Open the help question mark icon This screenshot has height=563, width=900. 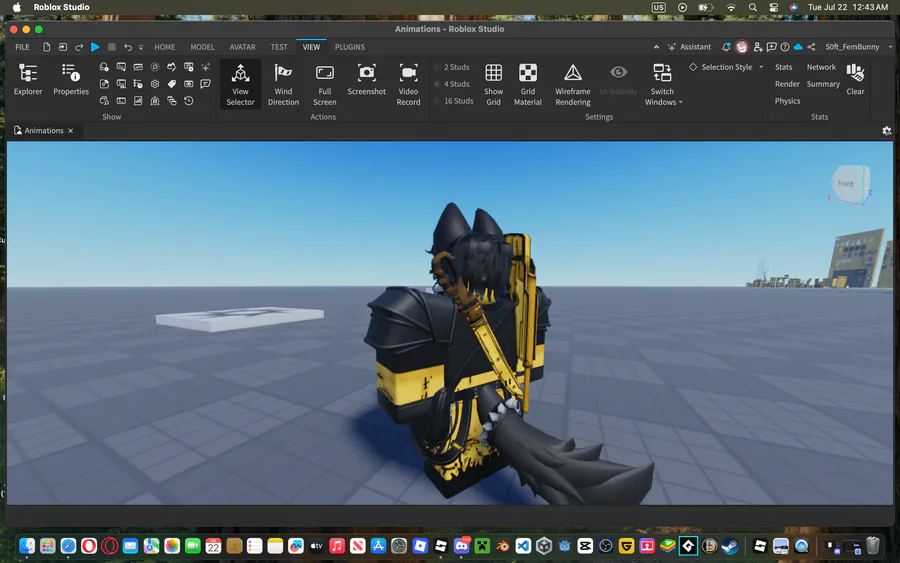click(785, 47)
